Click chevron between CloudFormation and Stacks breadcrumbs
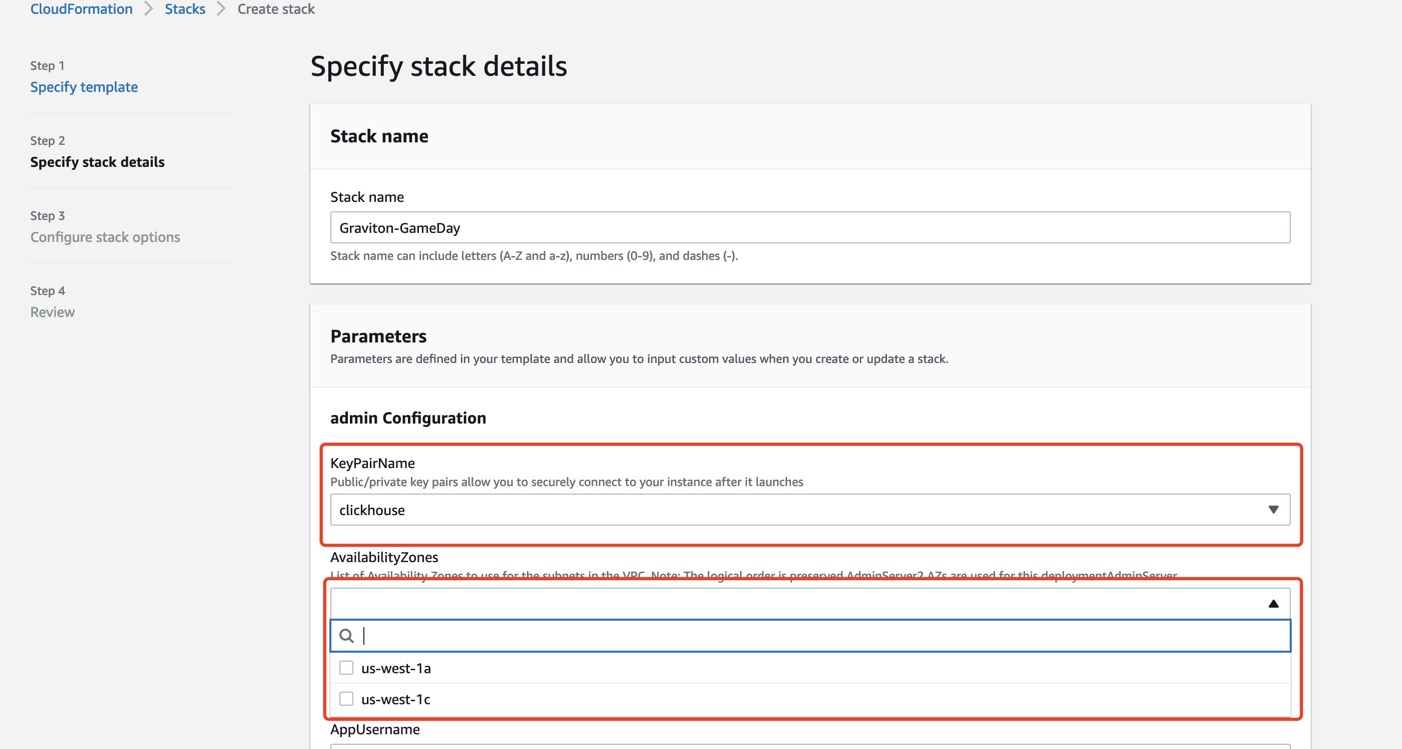This screenshot has height=749, width=1402. pos(149,9)
